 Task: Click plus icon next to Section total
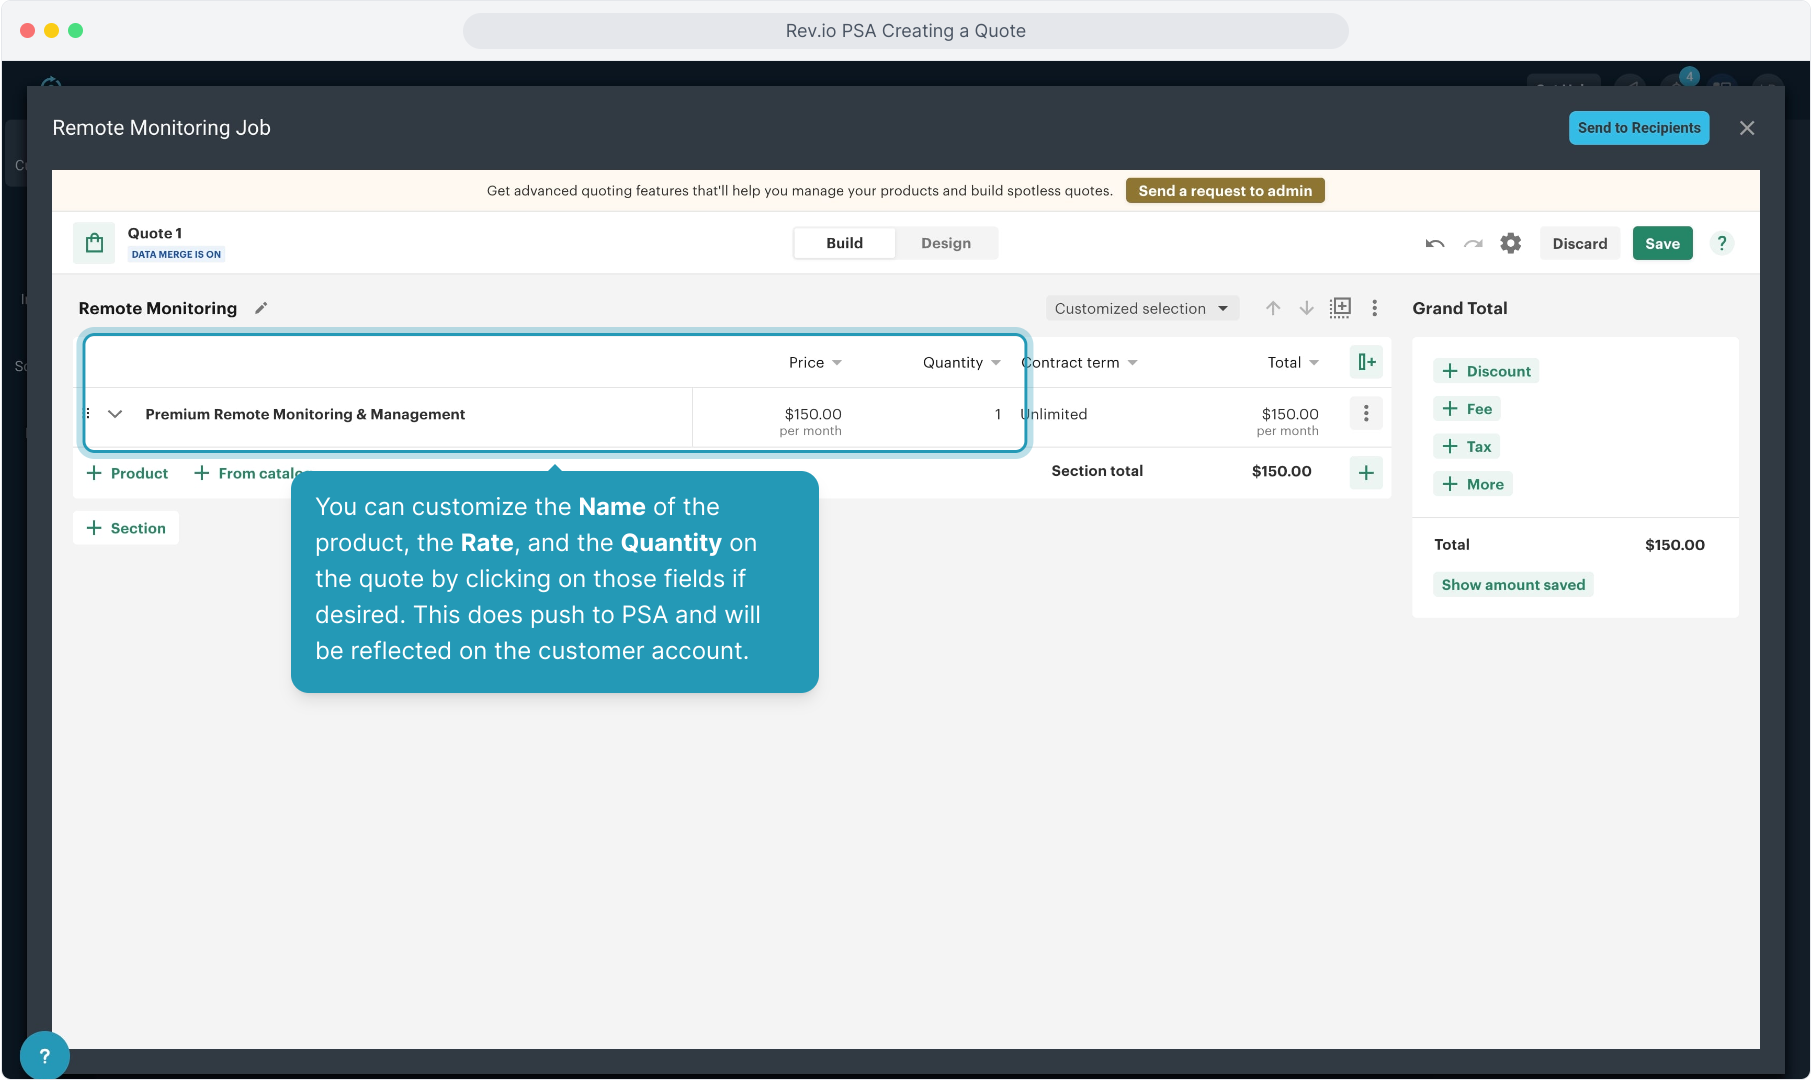[1366, 472]
